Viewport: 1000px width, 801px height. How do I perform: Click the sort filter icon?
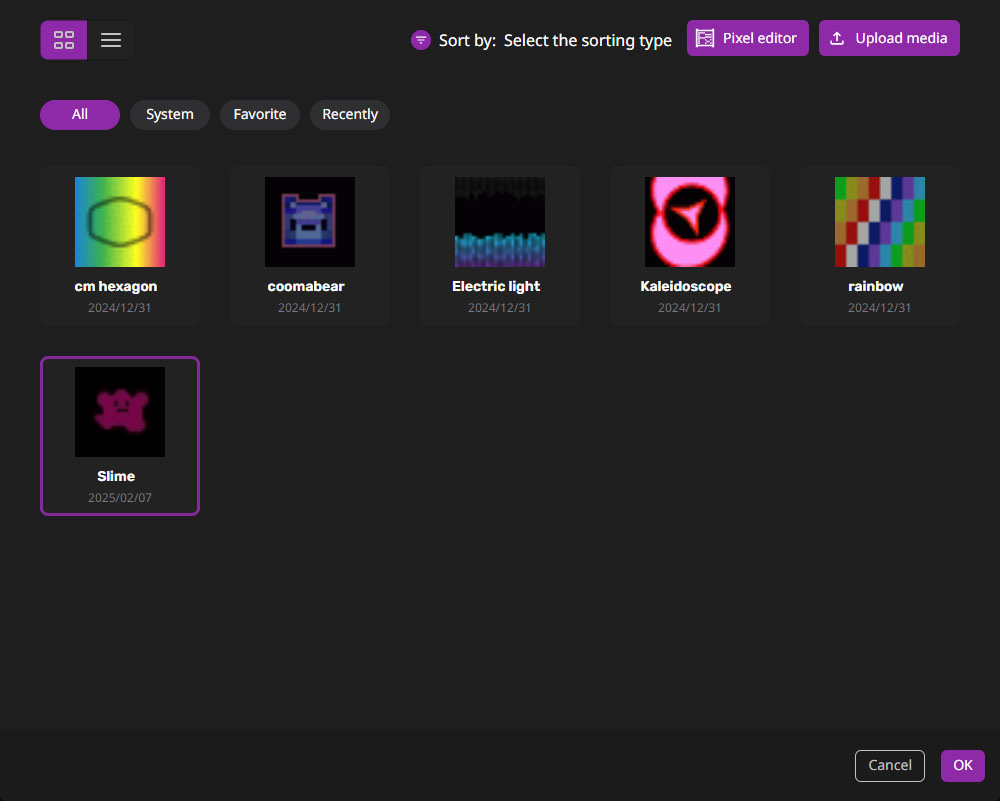click(421, 40)
